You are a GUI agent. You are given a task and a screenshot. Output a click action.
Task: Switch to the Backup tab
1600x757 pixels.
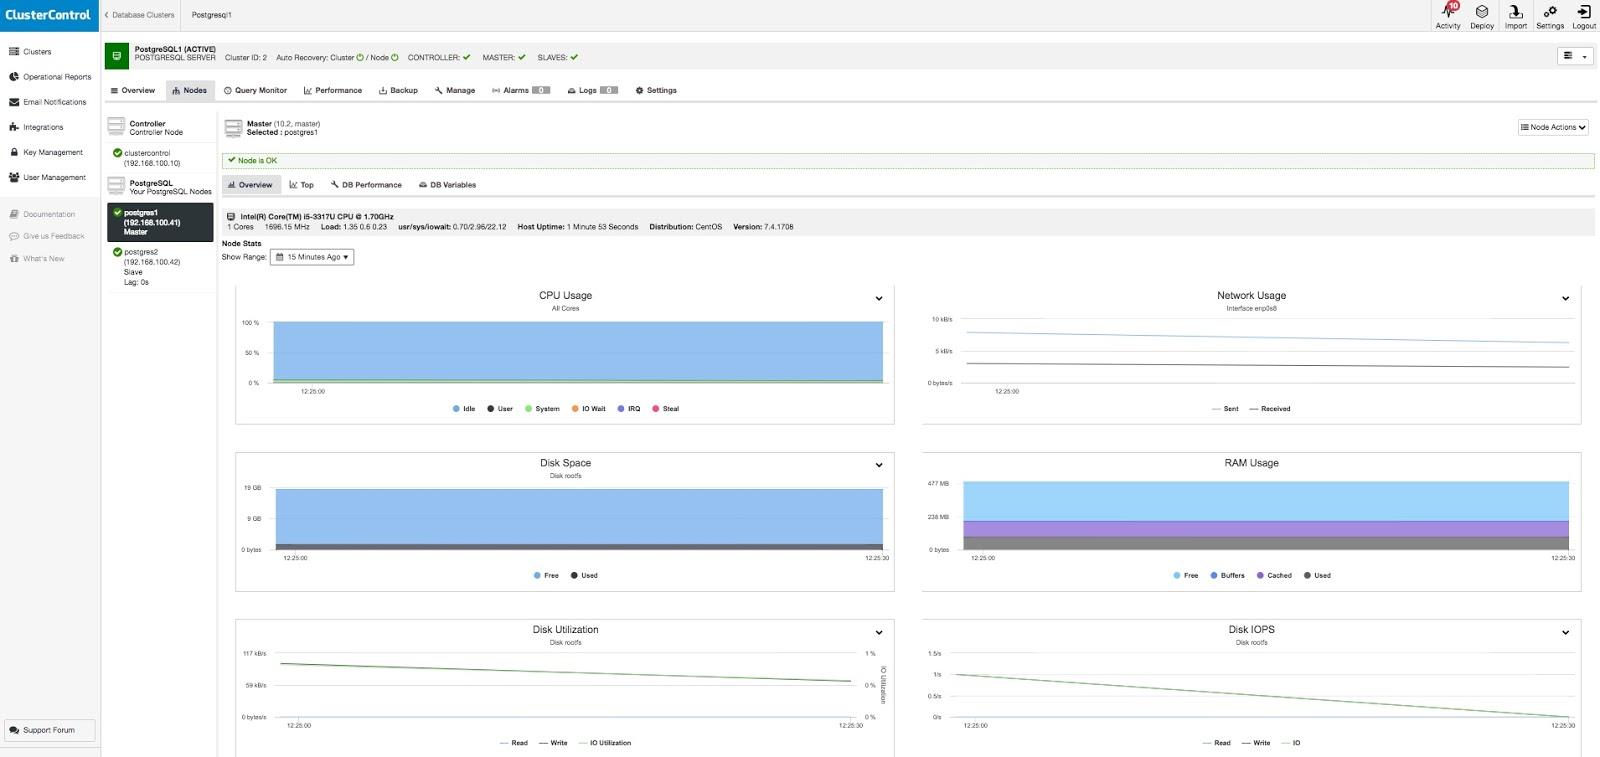(x=398, y=90)
